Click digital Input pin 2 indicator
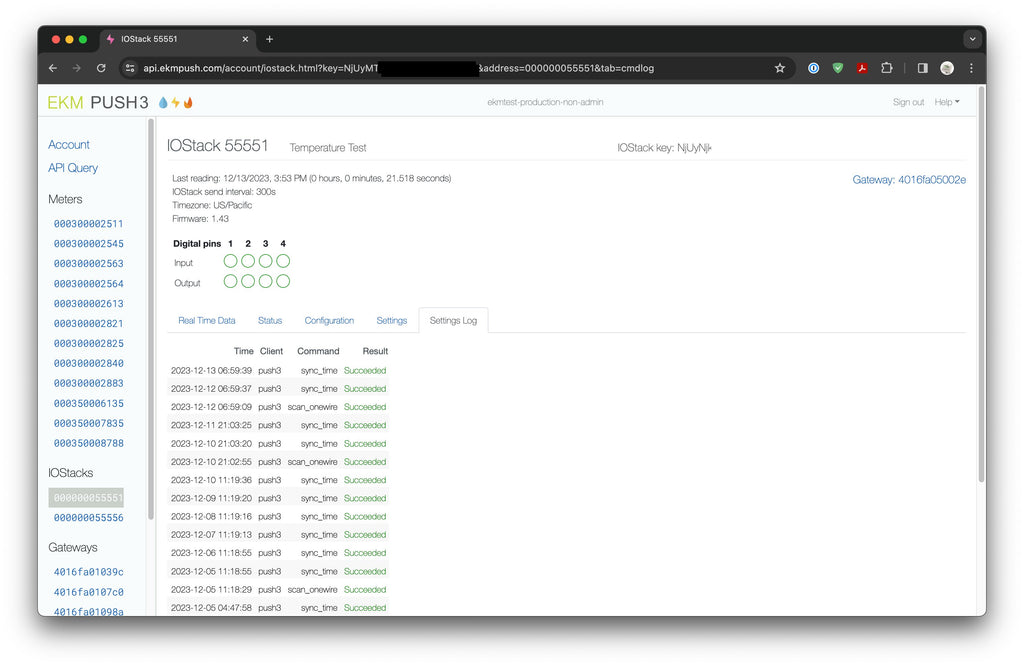Screen dimensions: 1024x666 click(248, 261)
